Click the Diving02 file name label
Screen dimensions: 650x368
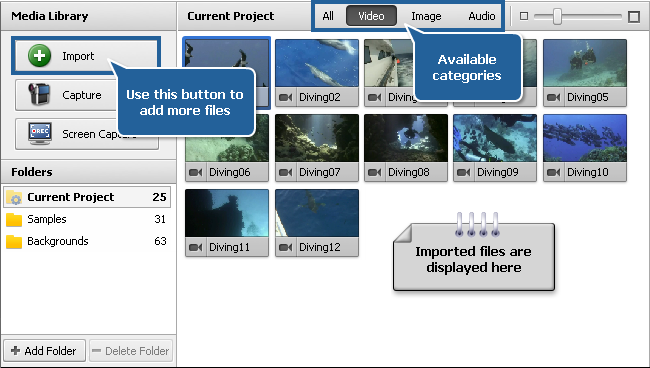click(320, 97)
